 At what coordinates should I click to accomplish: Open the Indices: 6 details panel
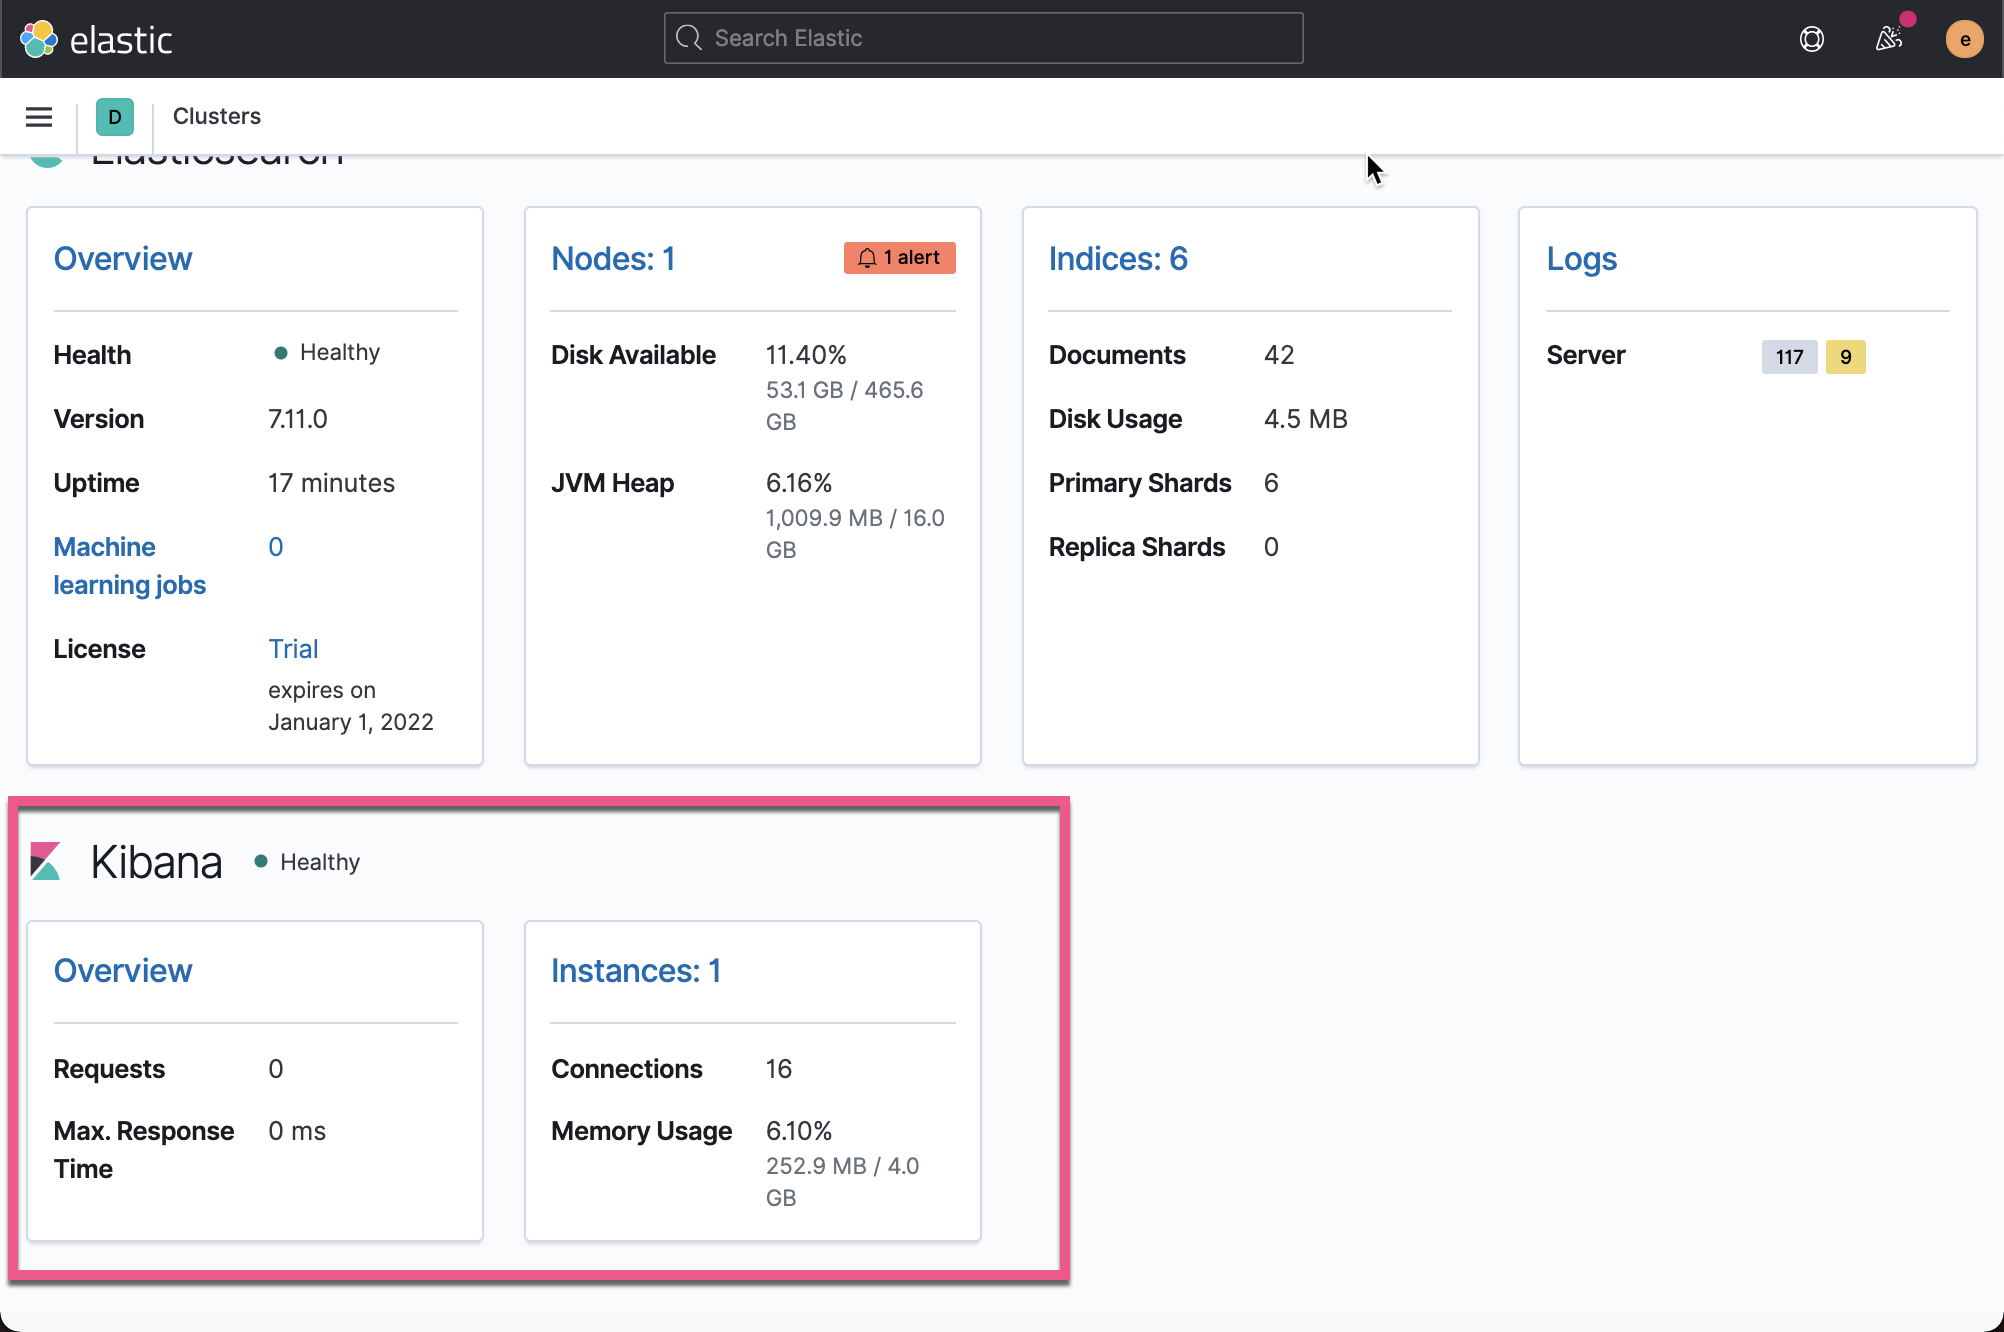point(1118,258)
